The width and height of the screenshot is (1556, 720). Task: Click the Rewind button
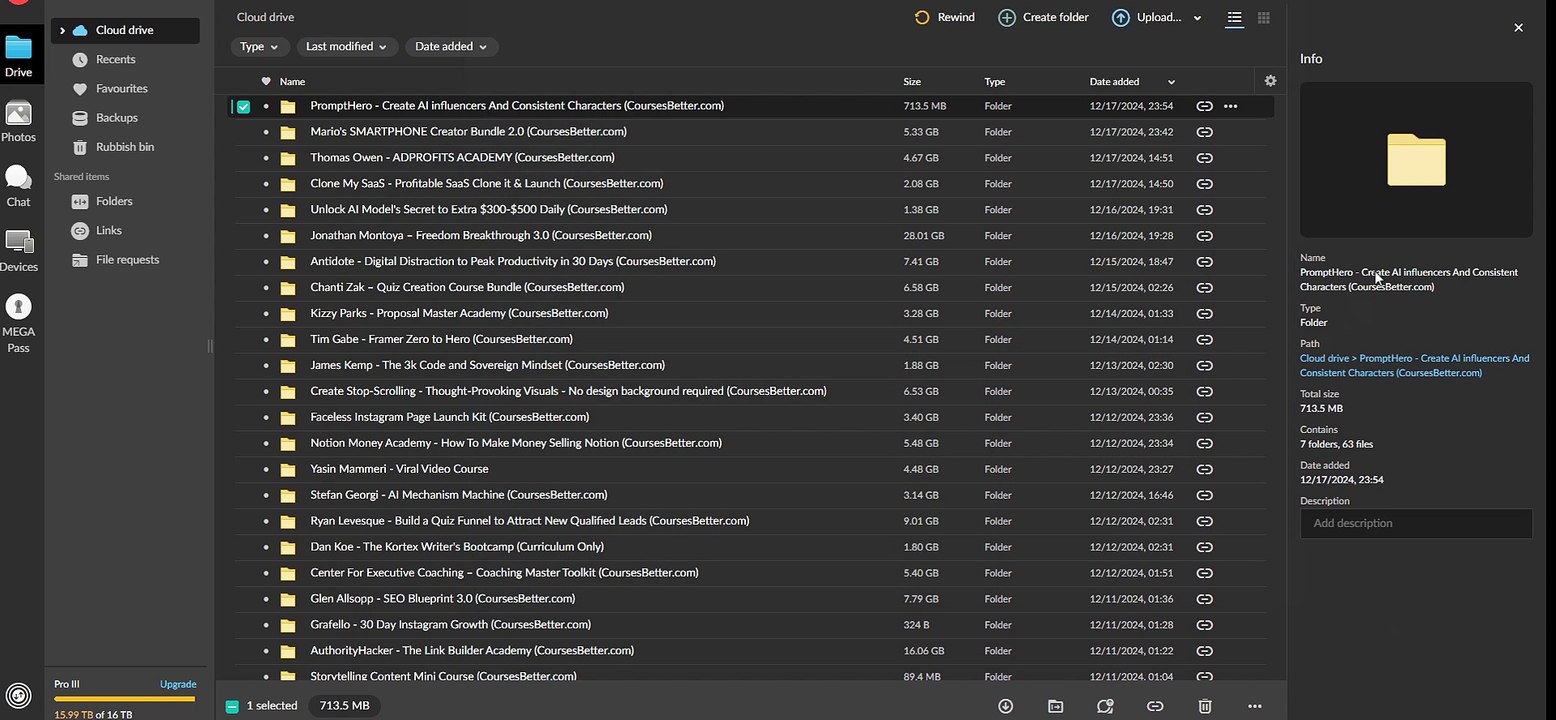tap(944, 17)
